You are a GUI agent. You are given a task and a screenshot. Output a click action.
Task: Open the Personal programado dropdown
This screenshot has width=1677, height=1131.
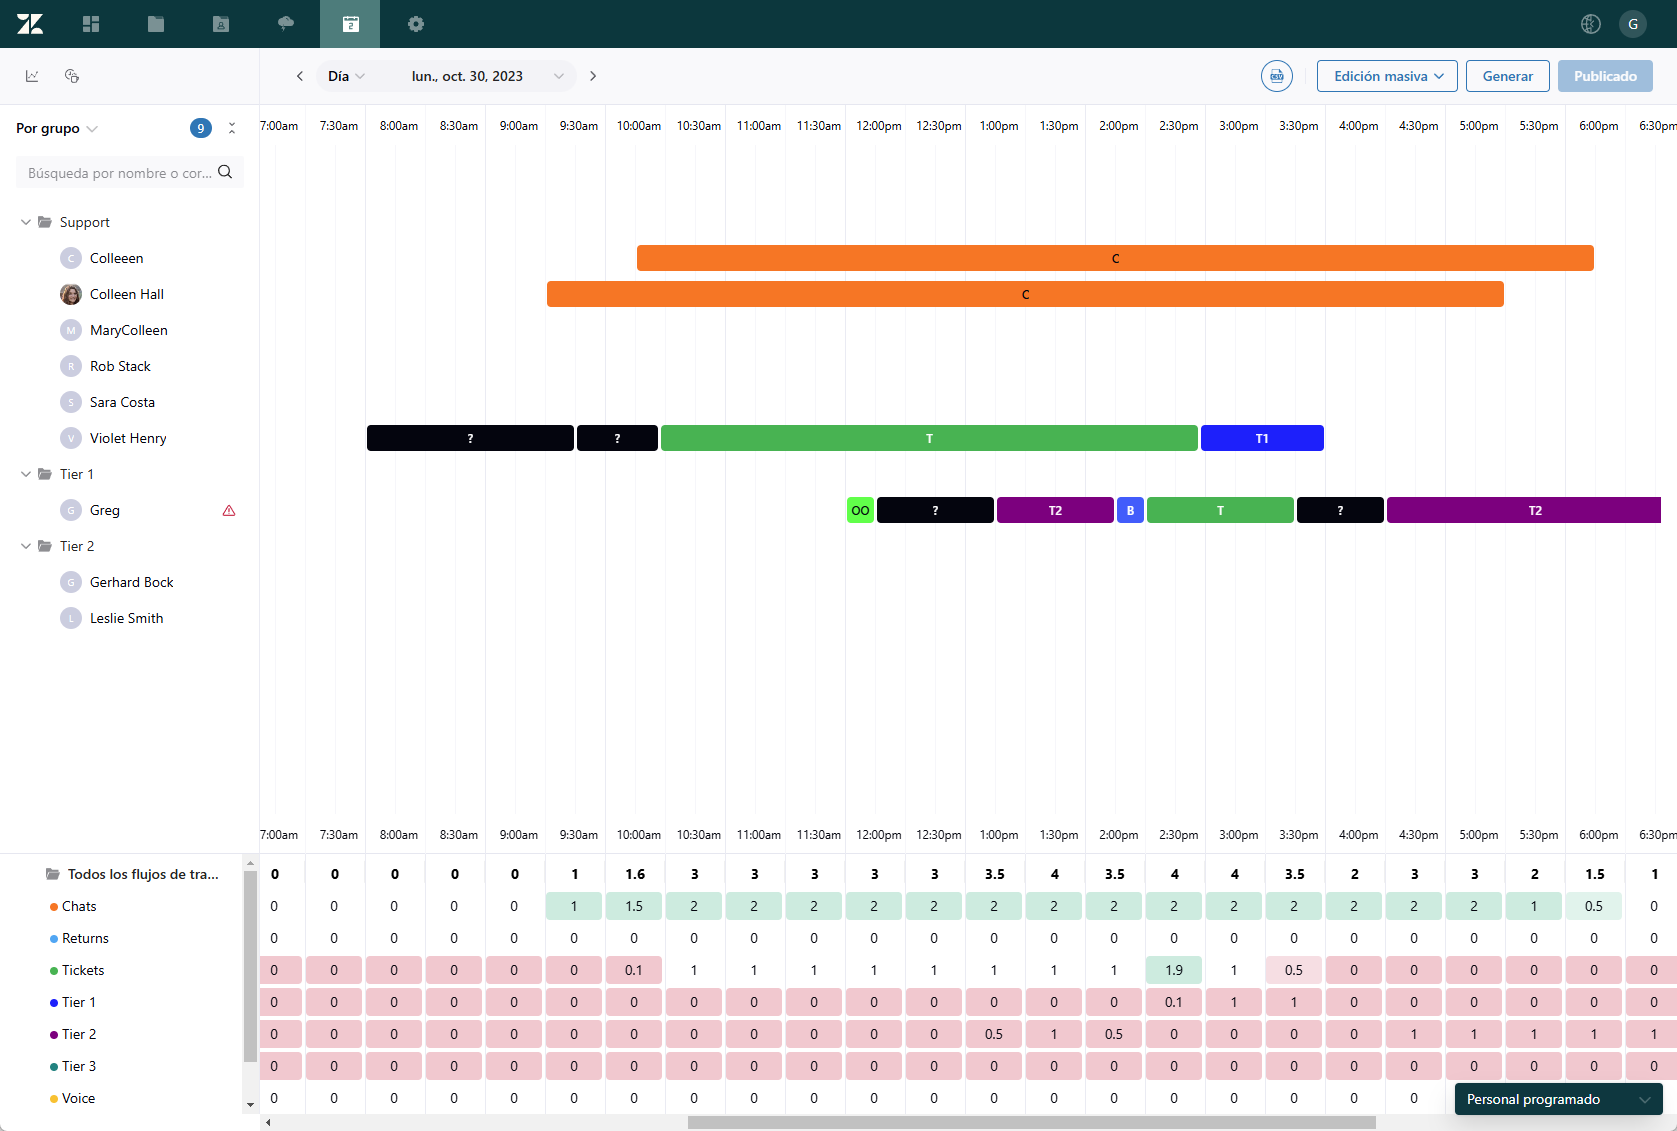point(1558,1099)
